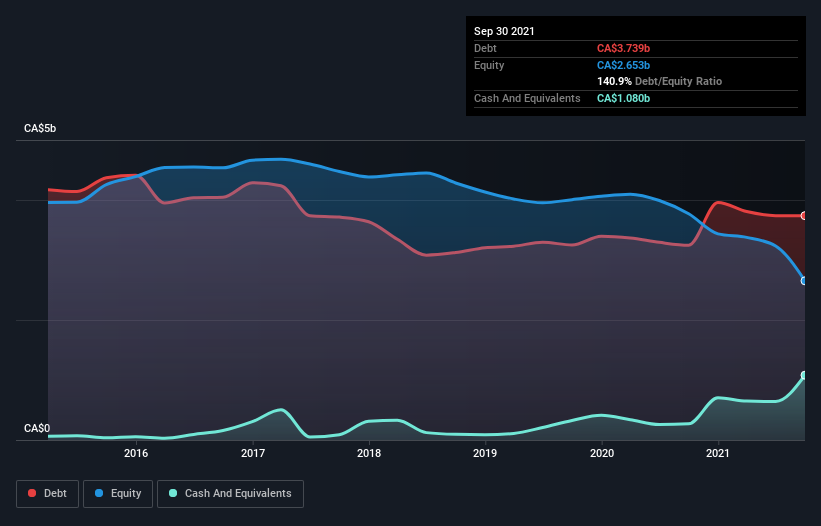Click the 2016 x-axis label
The image size is (821, 526).
pyautogui.click(x=136, y=453)
